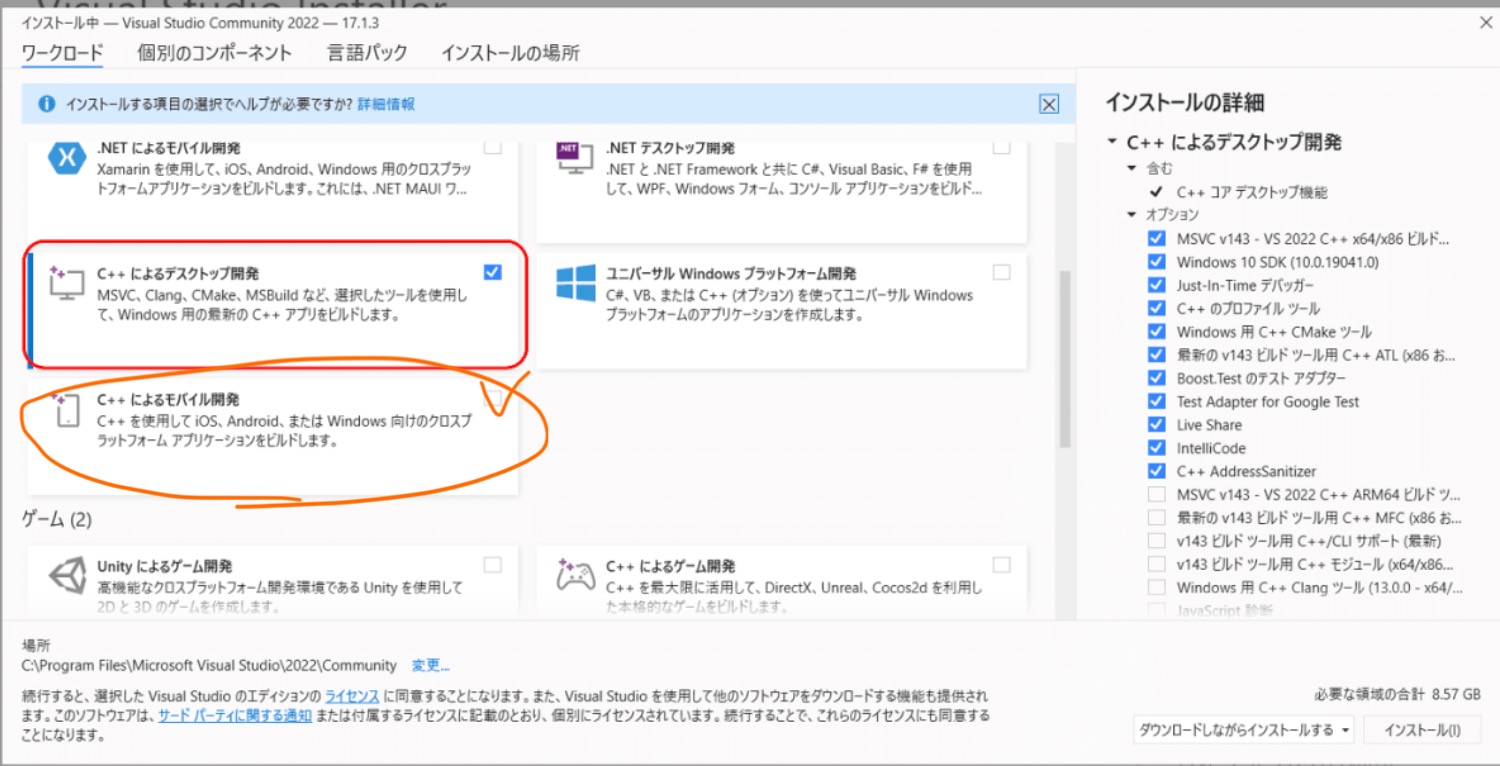Click the C++ mobile development phone icon

tap(67, 410)
